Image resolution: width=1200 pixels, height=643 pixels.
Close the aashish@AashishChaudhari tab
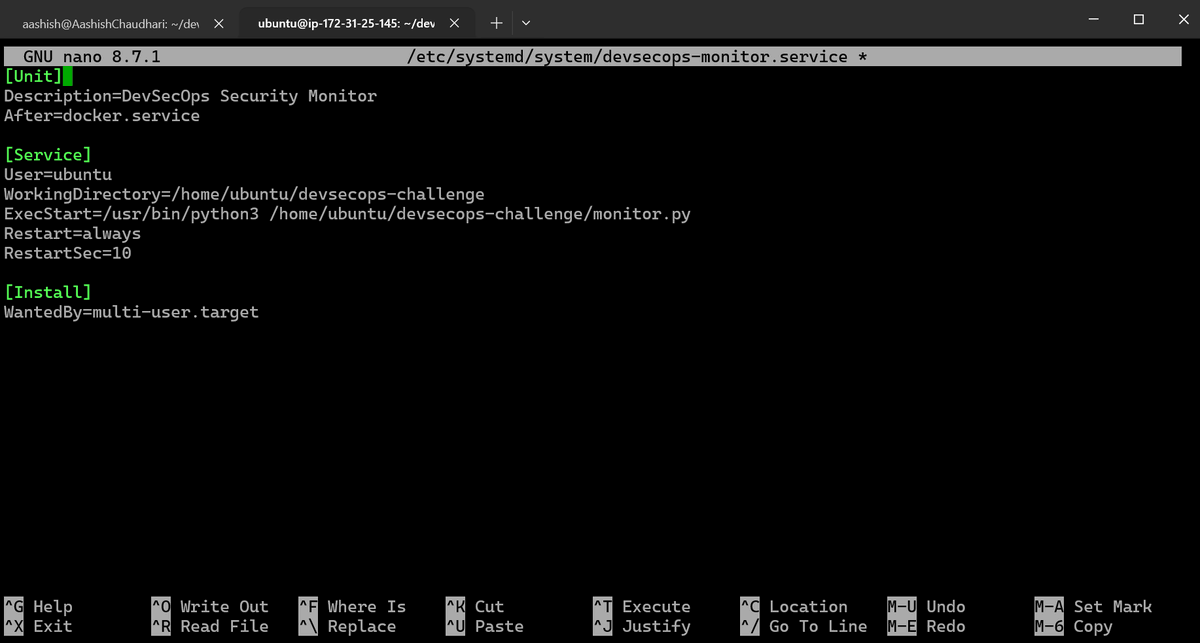click(219, 22)
